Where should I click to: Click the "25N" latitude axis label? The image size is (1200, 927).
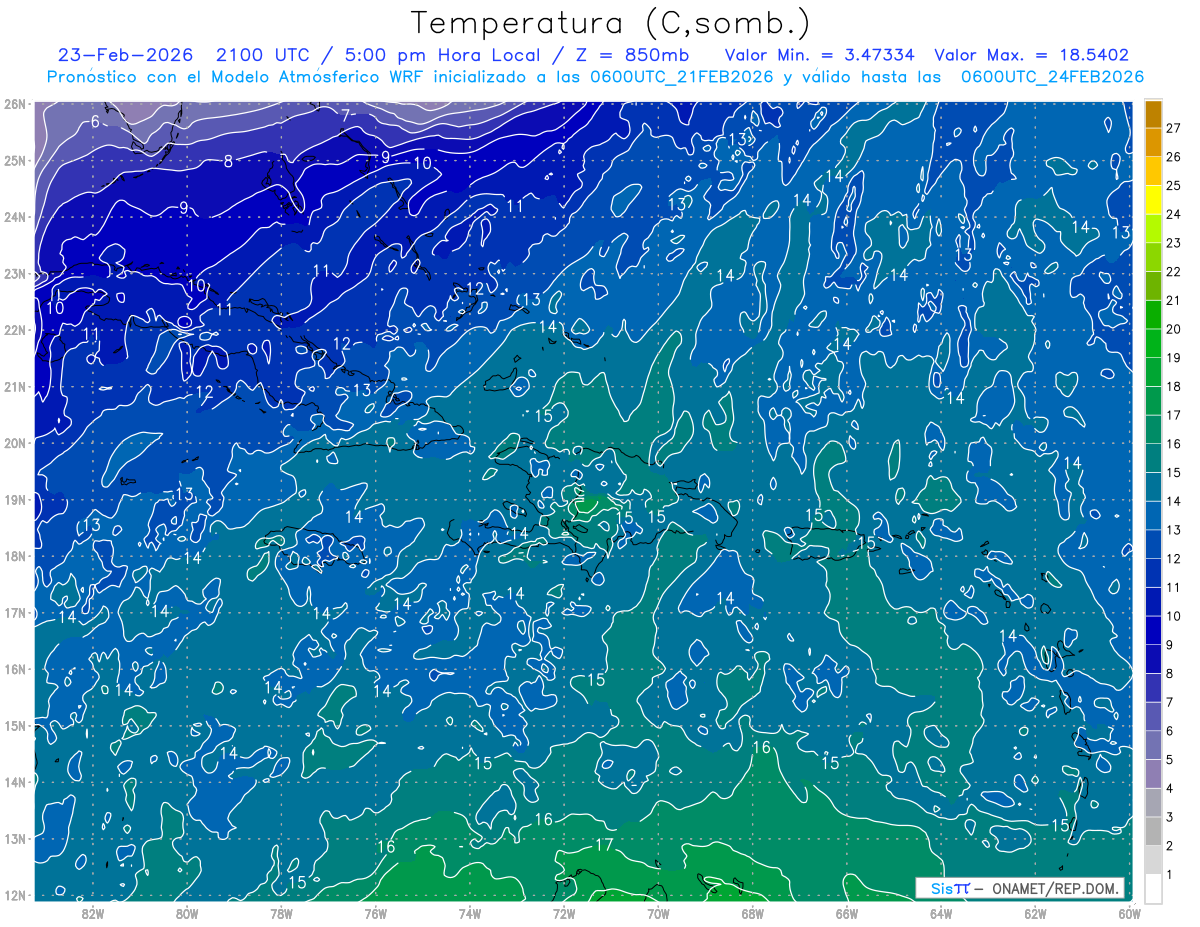pyautogui.click(x=14, y=160)
